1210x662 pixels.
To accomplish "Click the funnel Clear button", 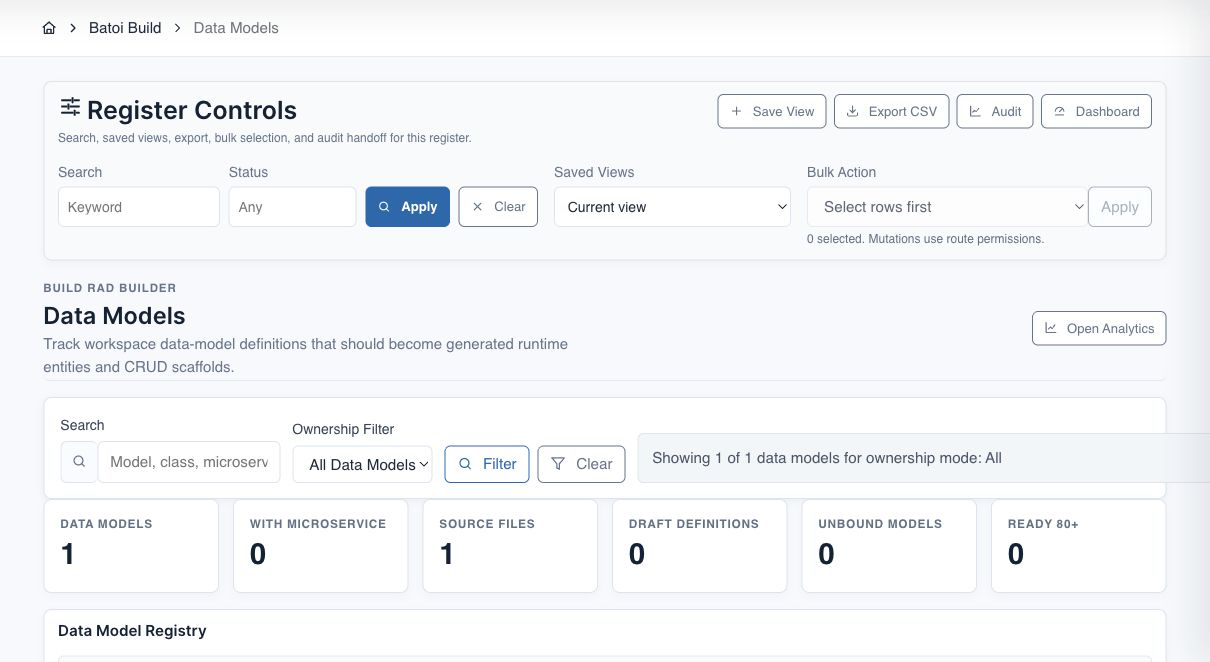I will click(x=581, y=464).
